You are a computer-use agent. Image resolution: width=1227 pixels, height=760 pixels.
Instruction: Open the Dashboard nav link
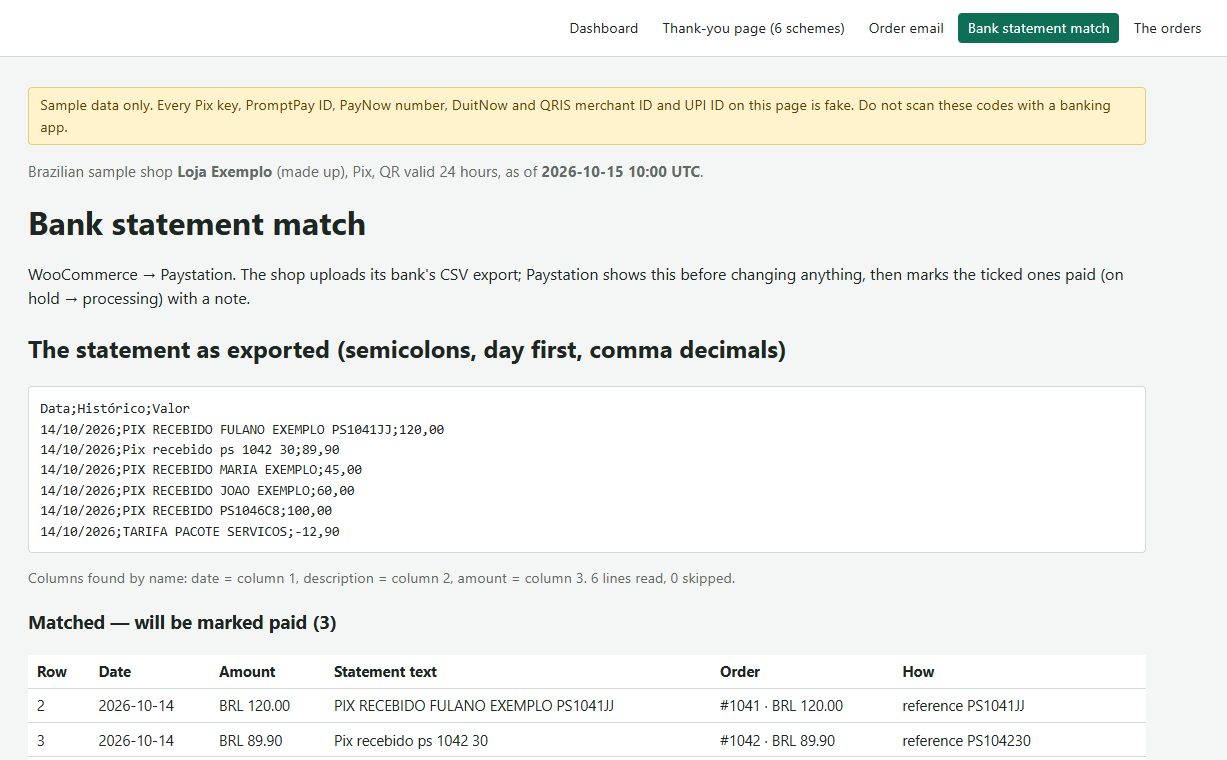603,28
